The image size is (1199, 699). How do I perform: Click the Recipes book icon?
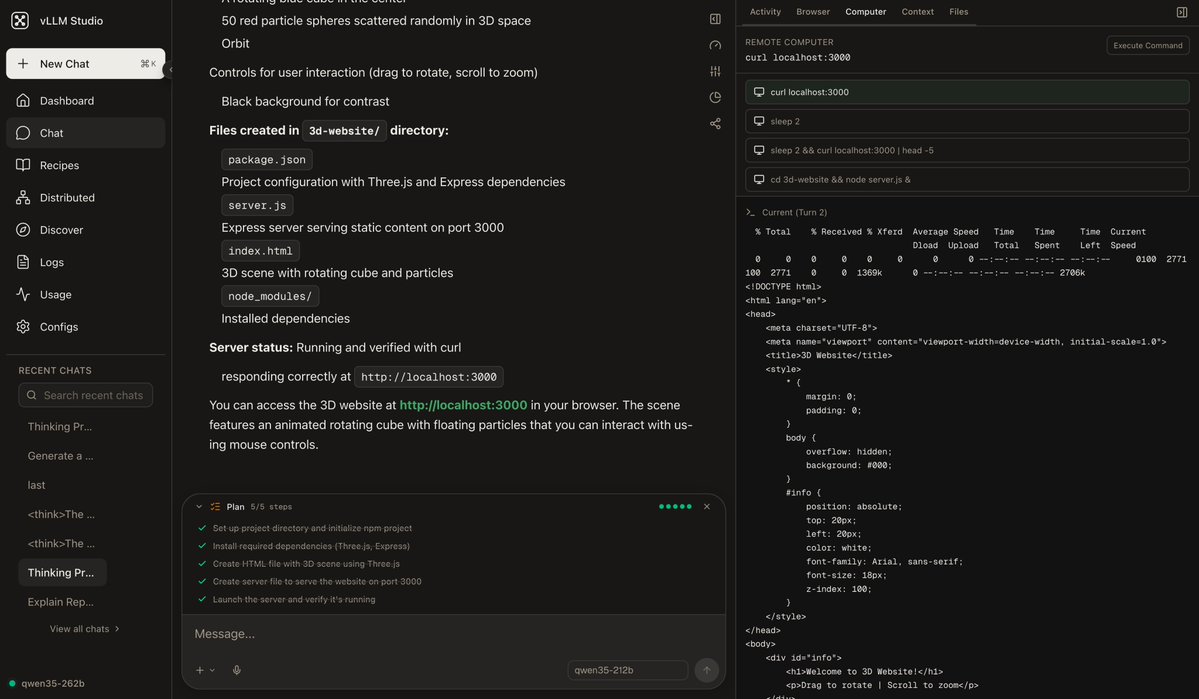tap(23, 165)
